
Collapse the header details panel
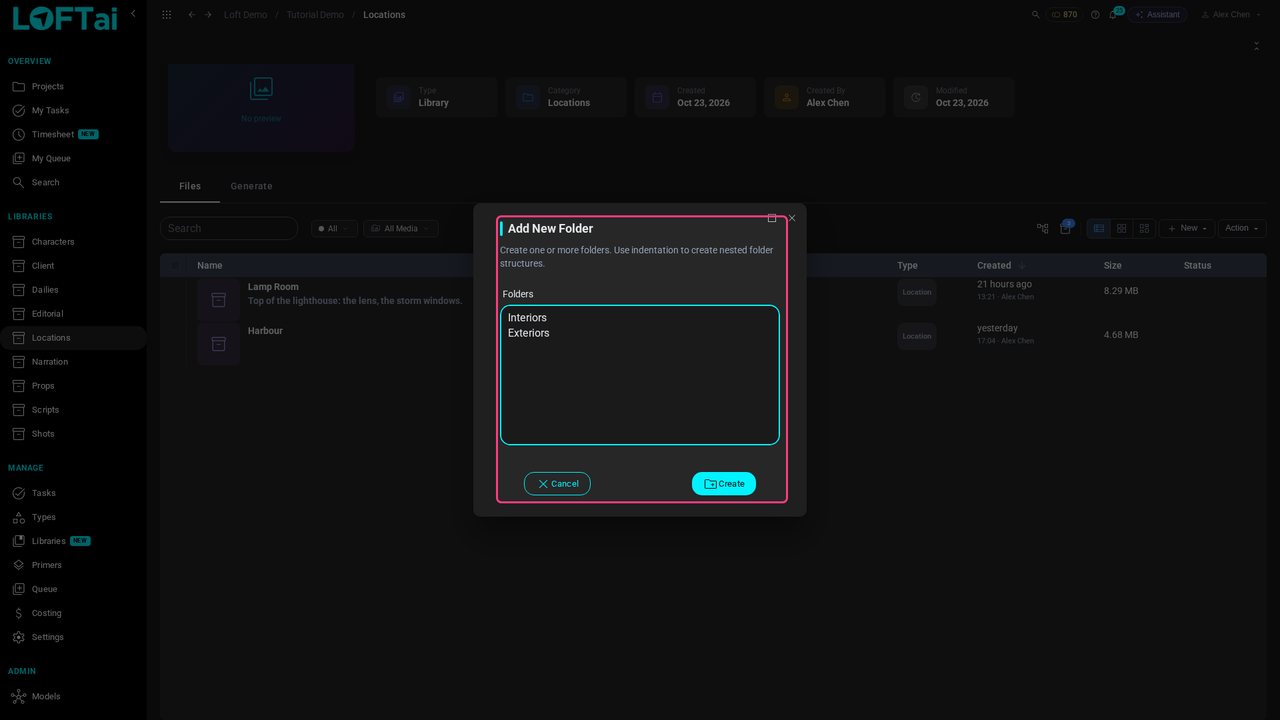1257,46
